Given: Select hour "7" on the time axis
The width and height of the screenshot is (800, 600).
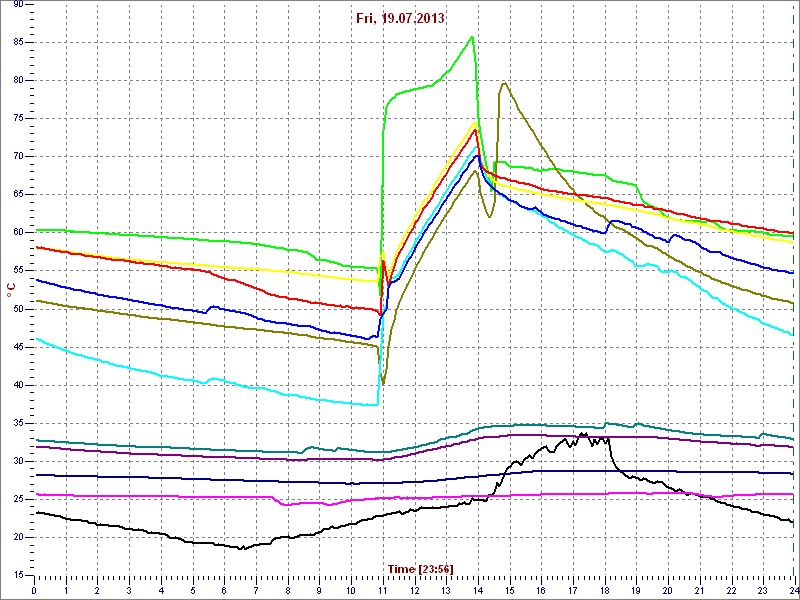Looking at the screenshot, I should [256, 588].
